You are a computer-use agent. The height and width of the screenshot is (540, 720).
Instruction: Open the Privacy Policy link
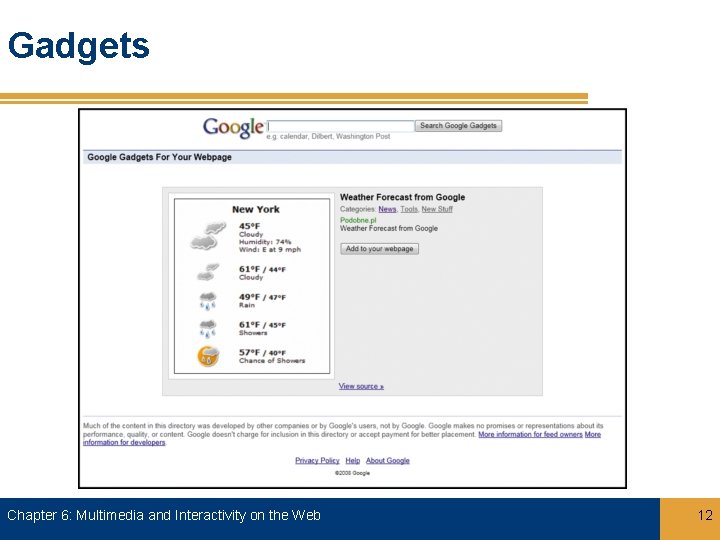point(317,460)
